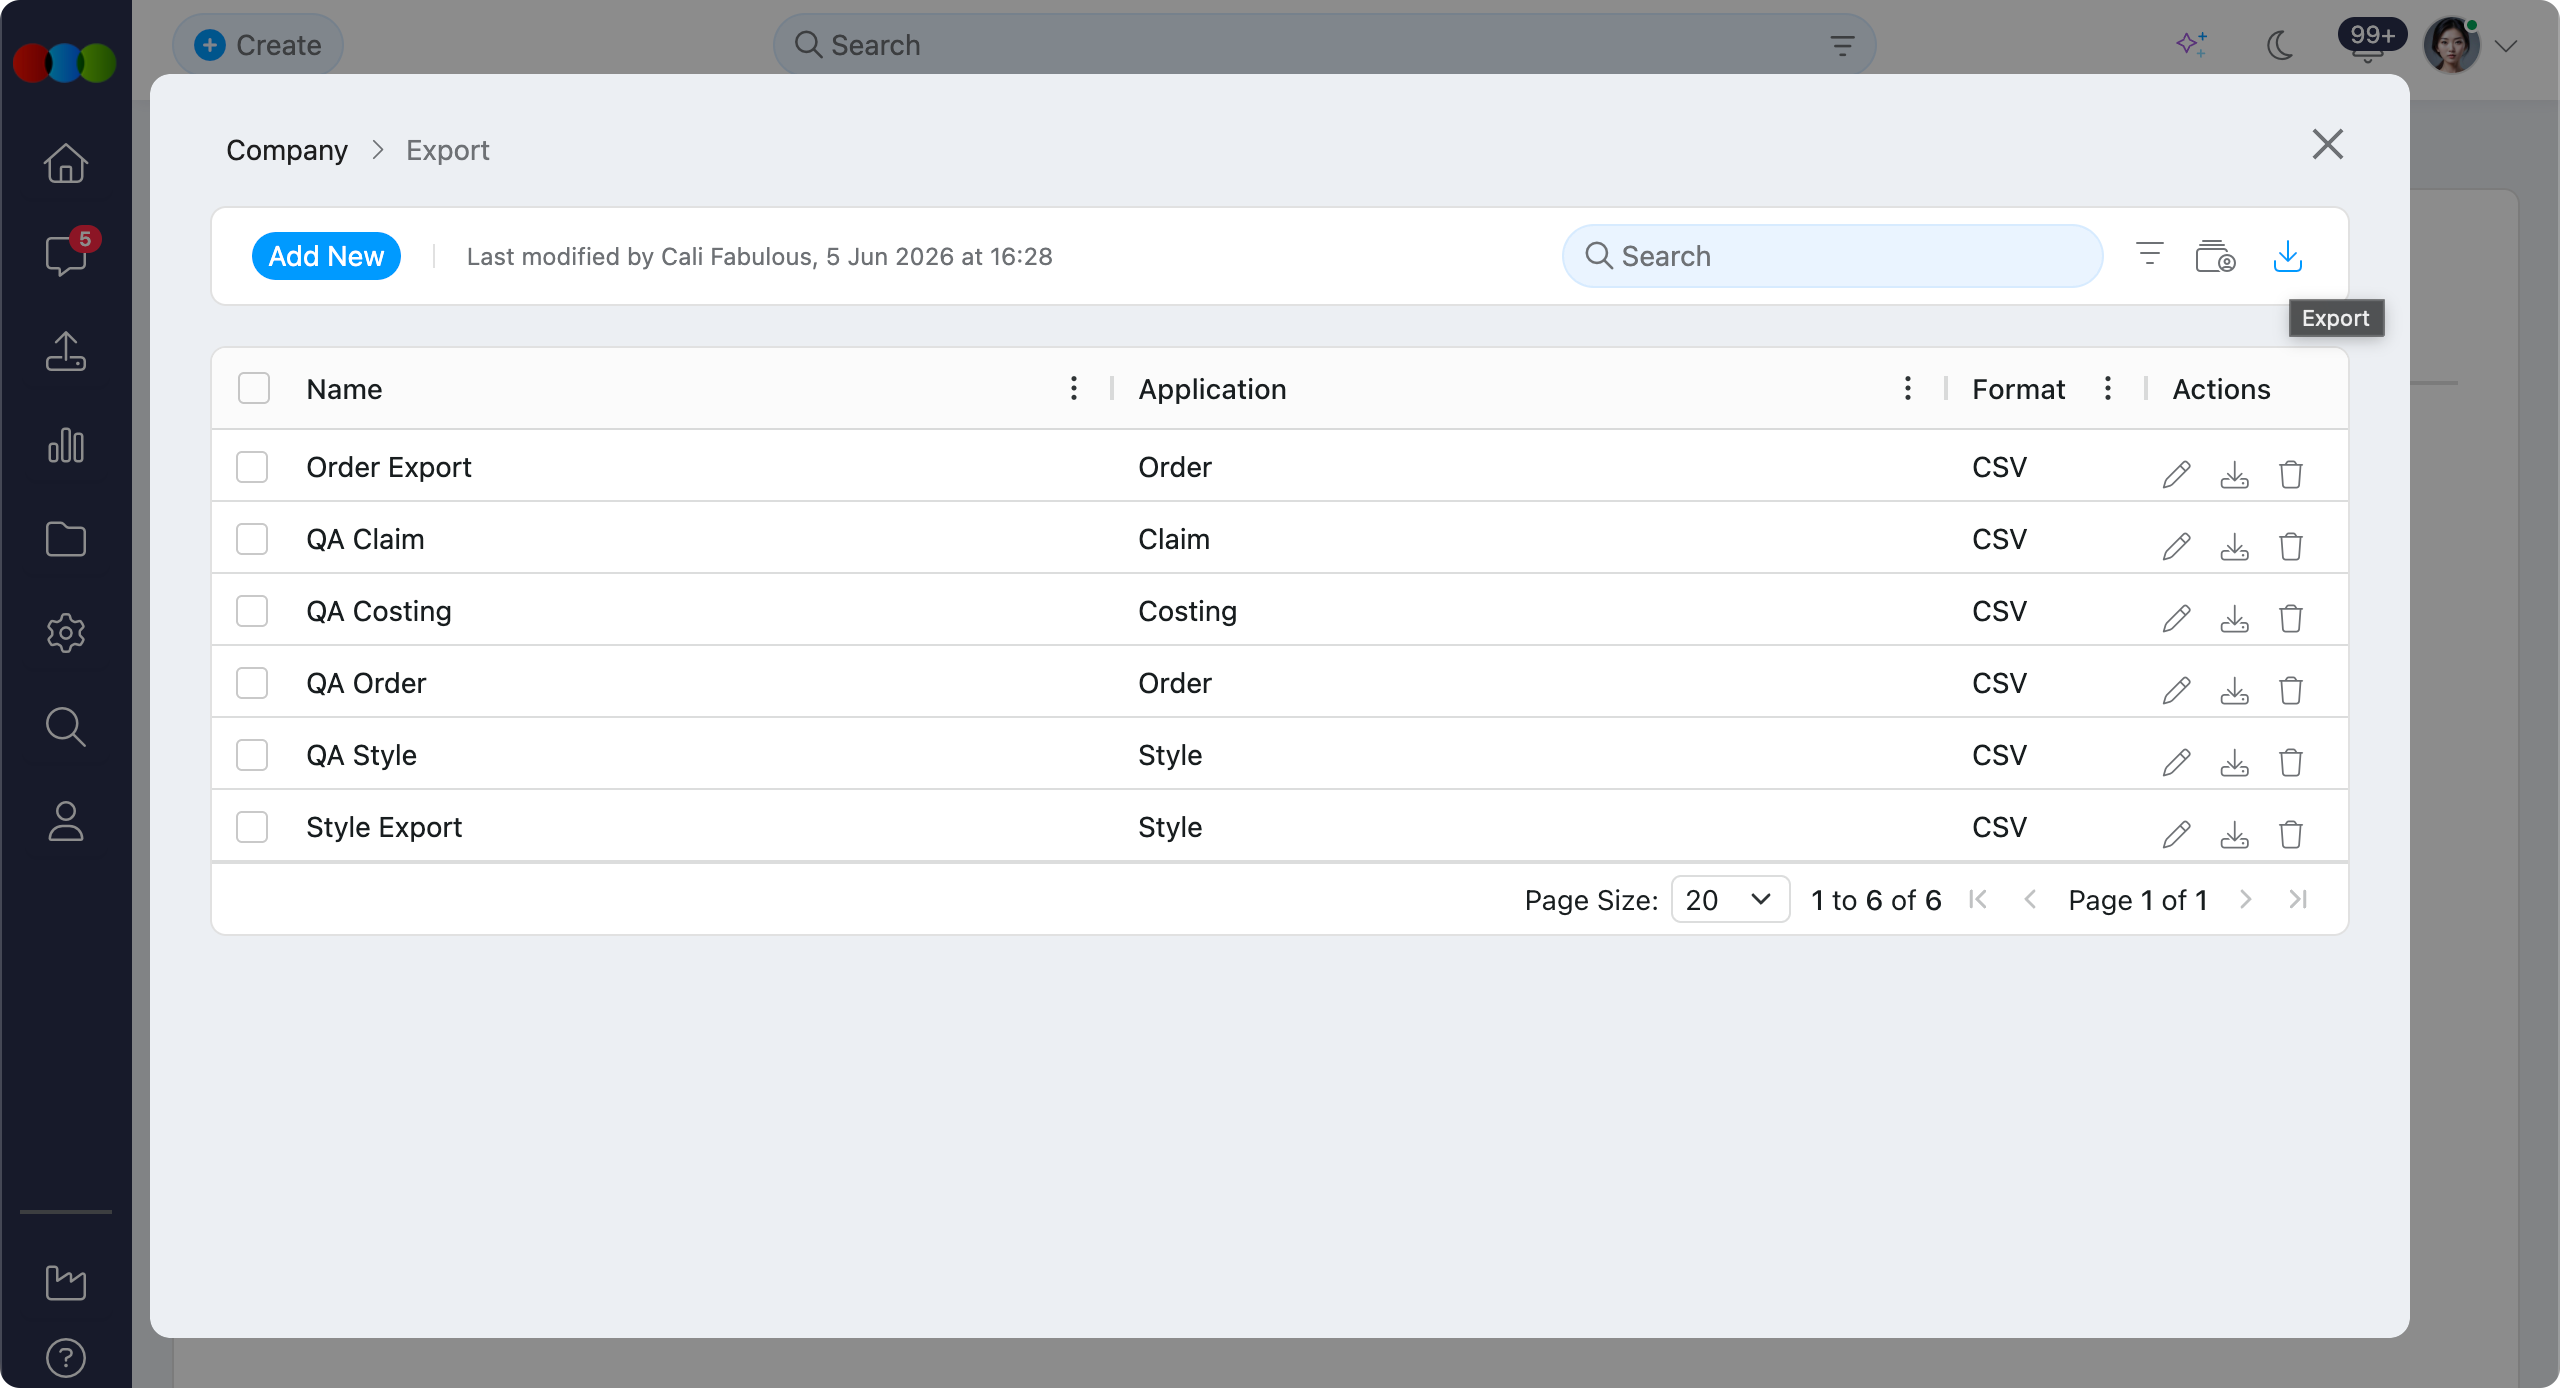Click the Search field in export toolbar
Image resolution: width=2560 pixels, height=1388 pixels.
[1832, 256]
